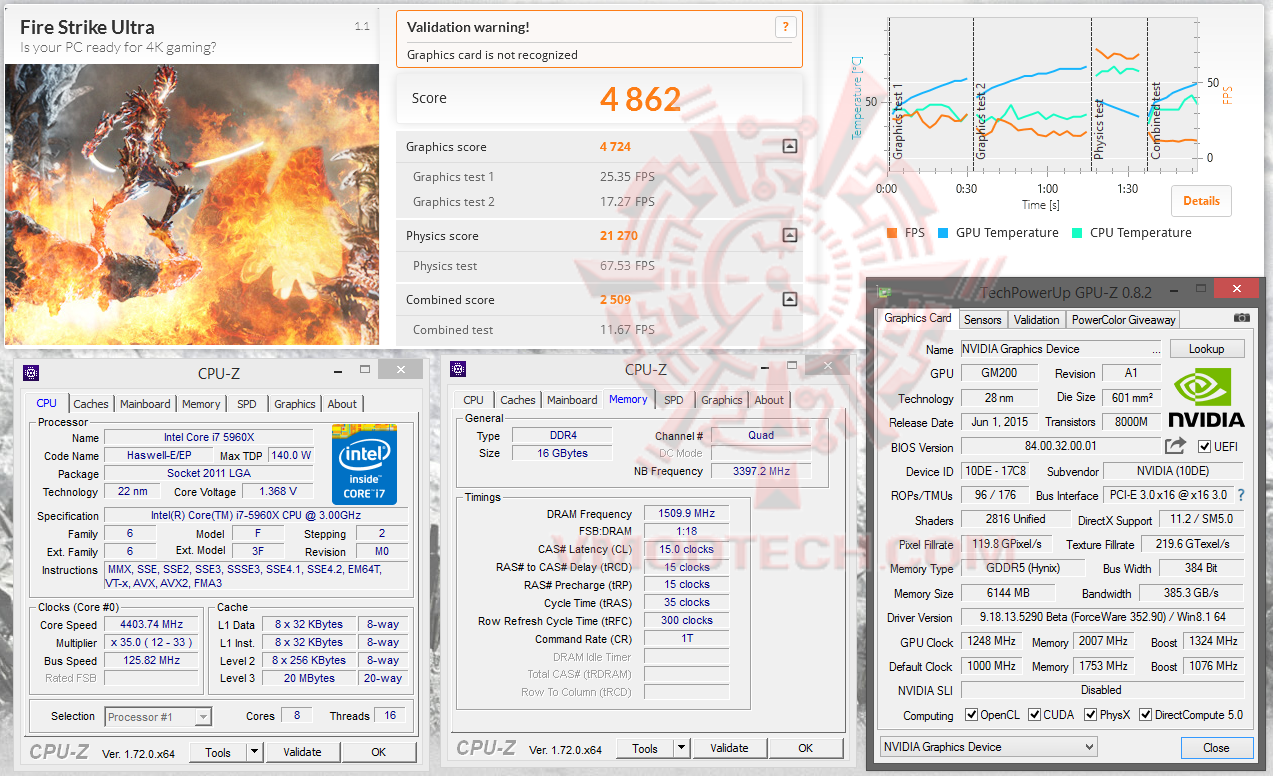Select the Graphics Card tab in GPU-Z
The height and width of the screenshot is (776, 1273).
coord(918,318)
